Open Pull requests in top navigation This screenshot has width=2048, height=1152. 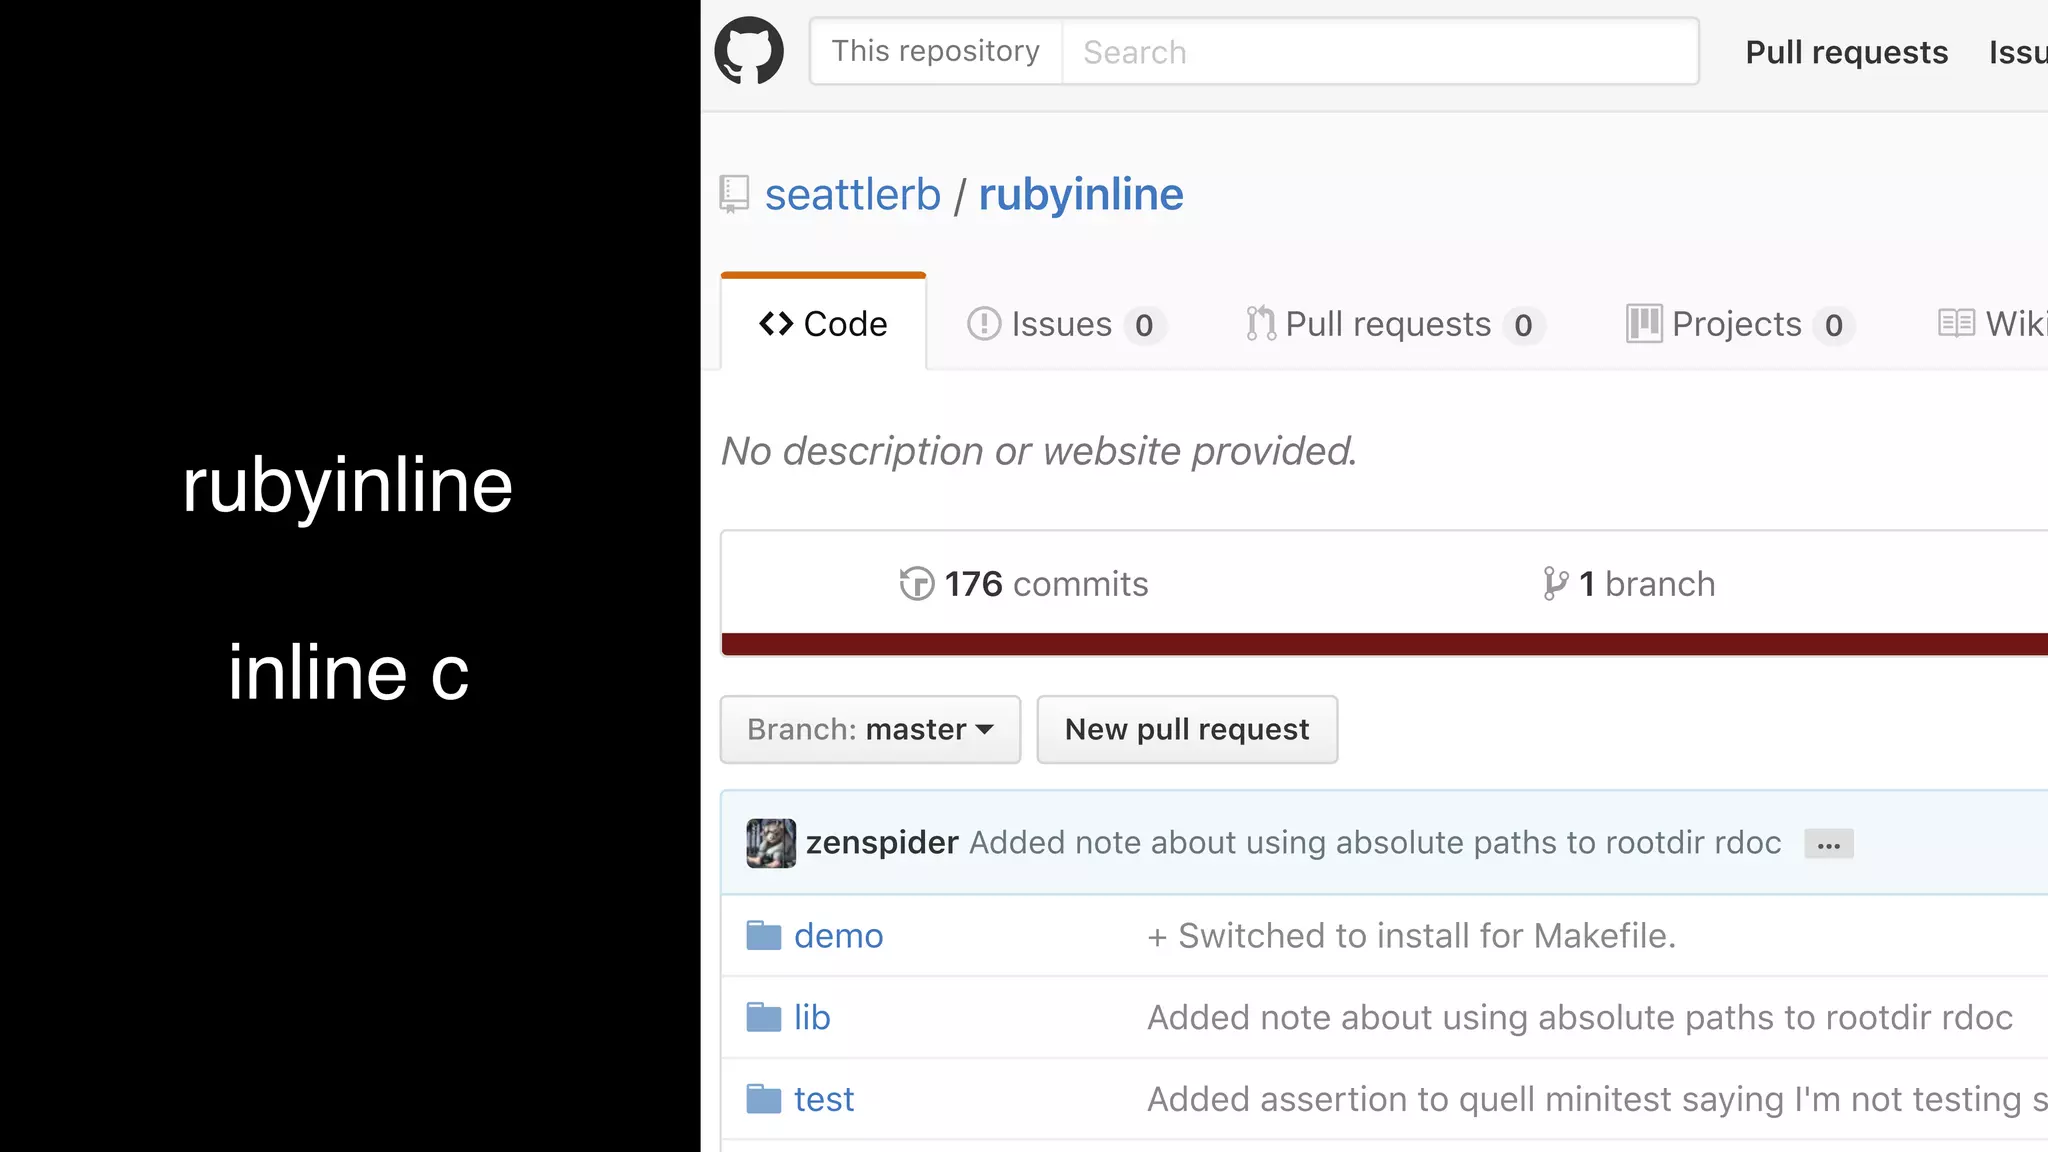point(1846,52)
